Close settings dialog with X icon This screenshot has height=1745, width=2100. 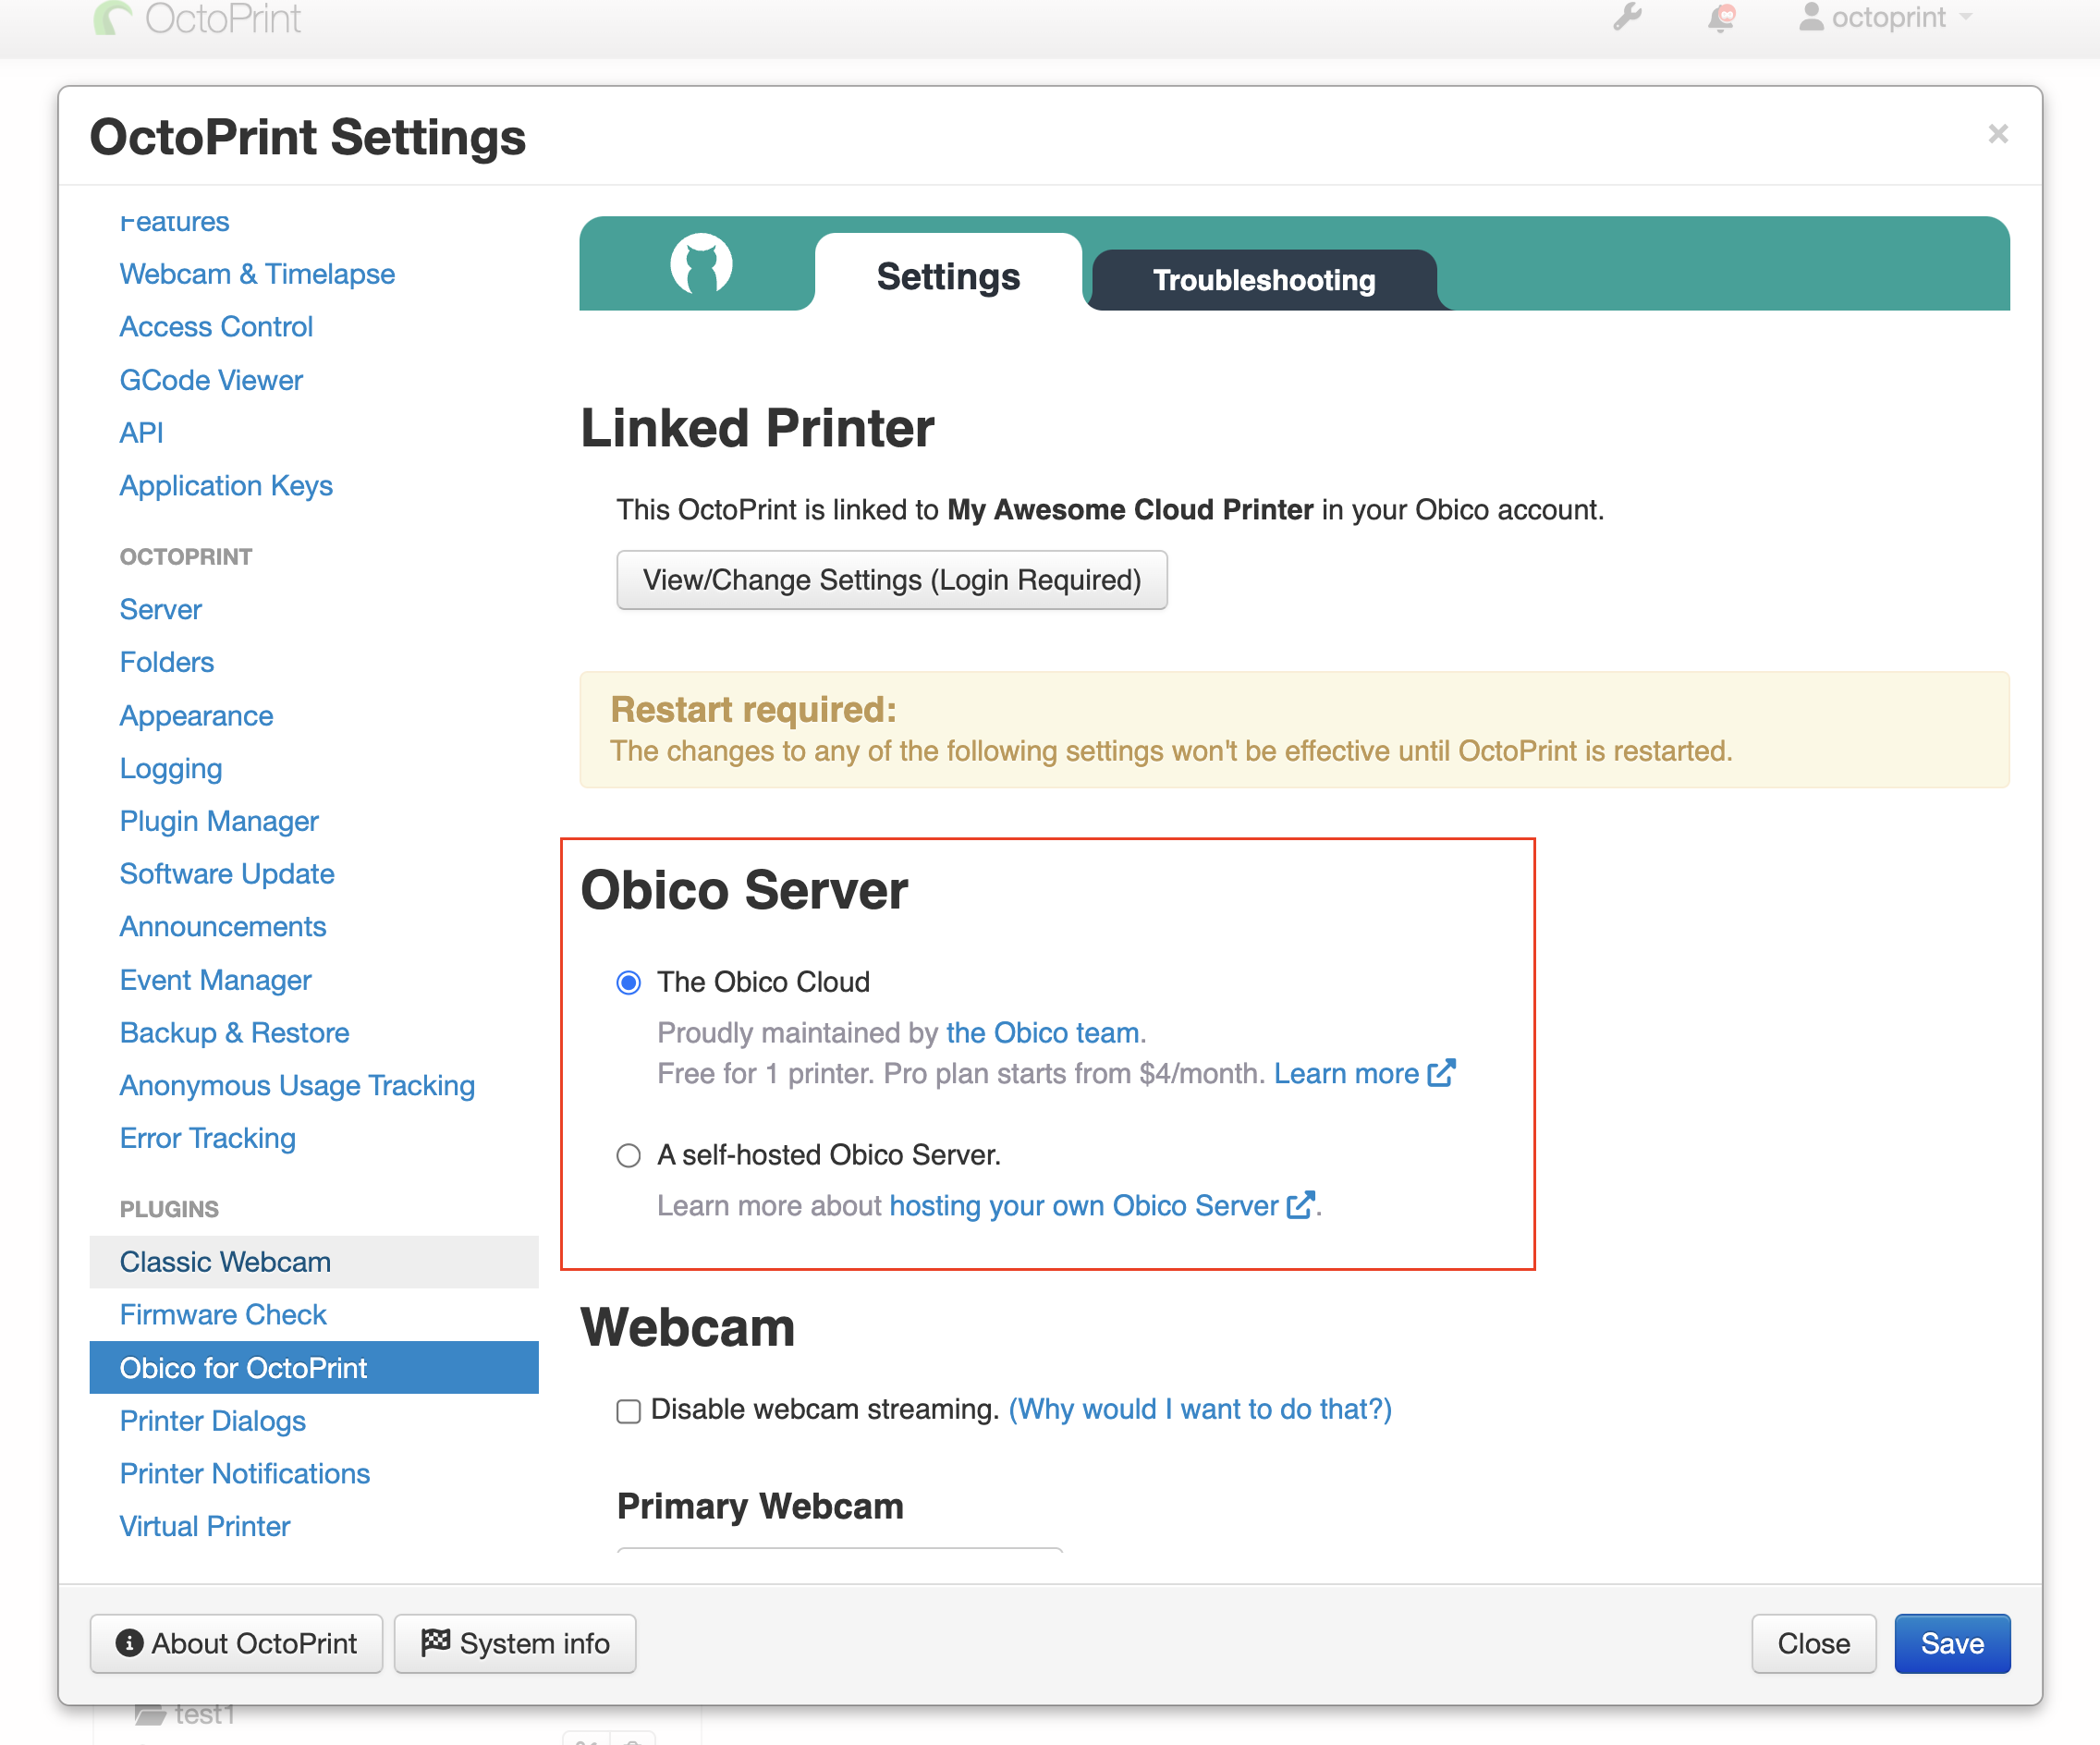(1997, 134)
